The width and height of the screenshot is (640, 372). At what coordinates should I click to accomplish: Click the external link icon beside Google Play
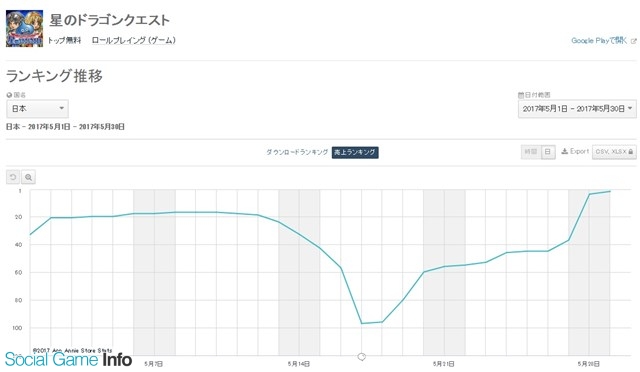click(x=633, y=41)
